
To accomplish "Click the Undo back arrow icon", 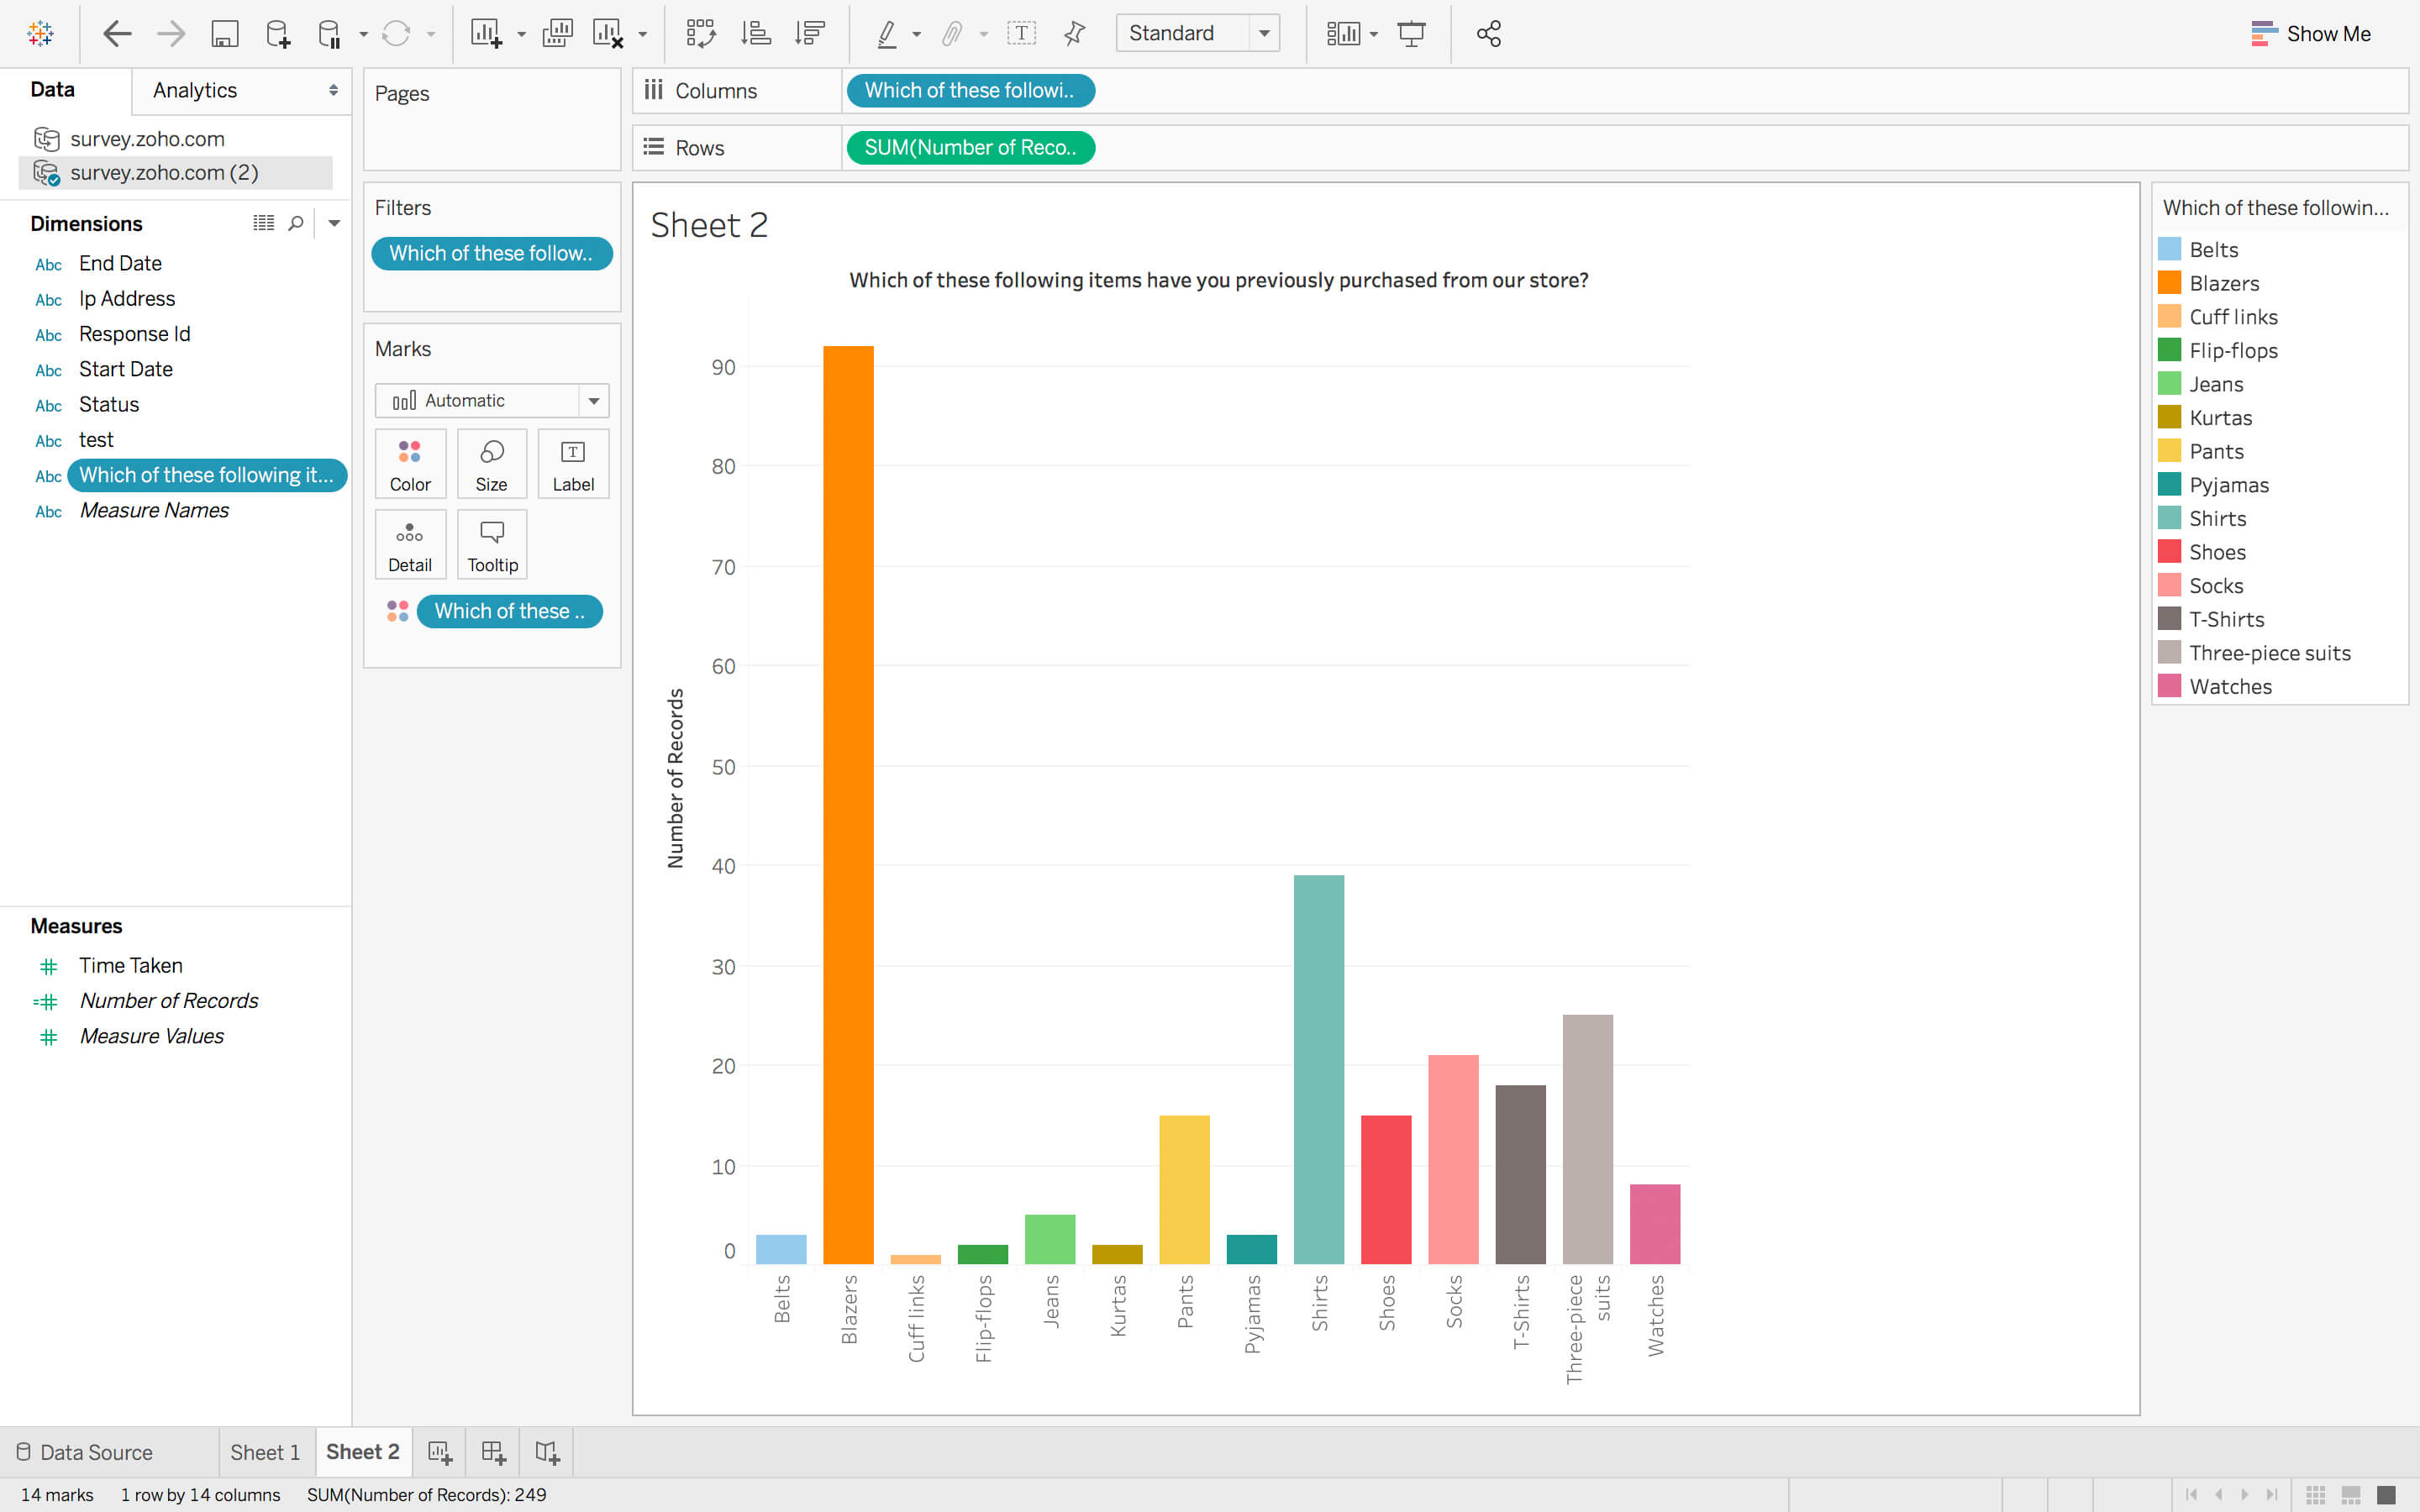I will [x=117, y=34].
